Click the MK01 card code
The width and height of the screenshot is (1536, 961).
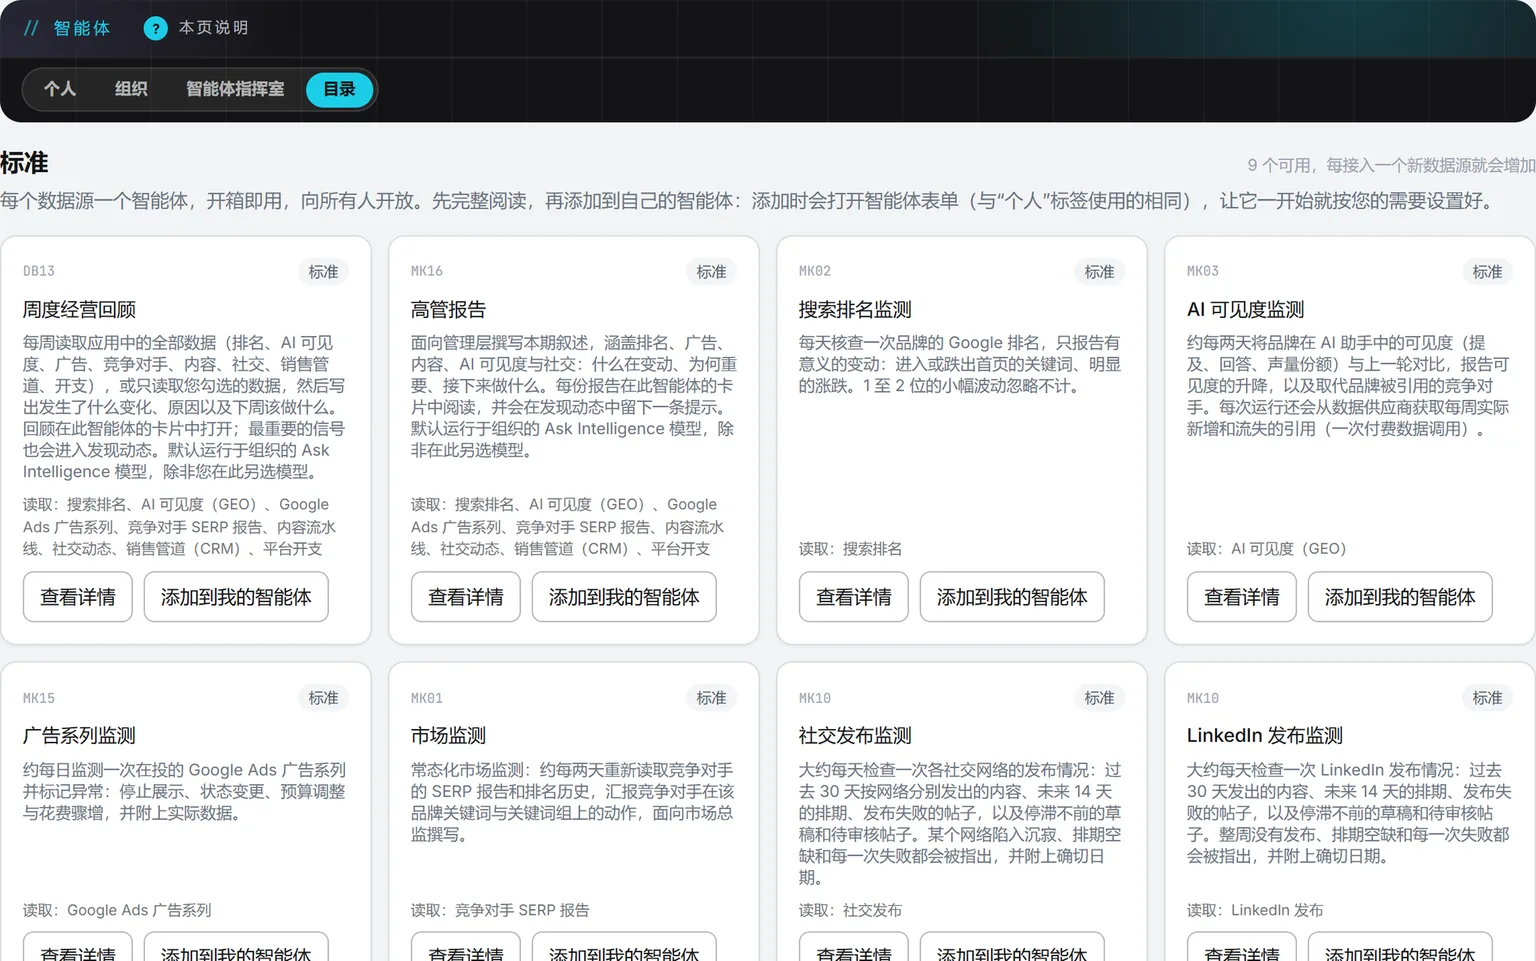pos(427,698)
